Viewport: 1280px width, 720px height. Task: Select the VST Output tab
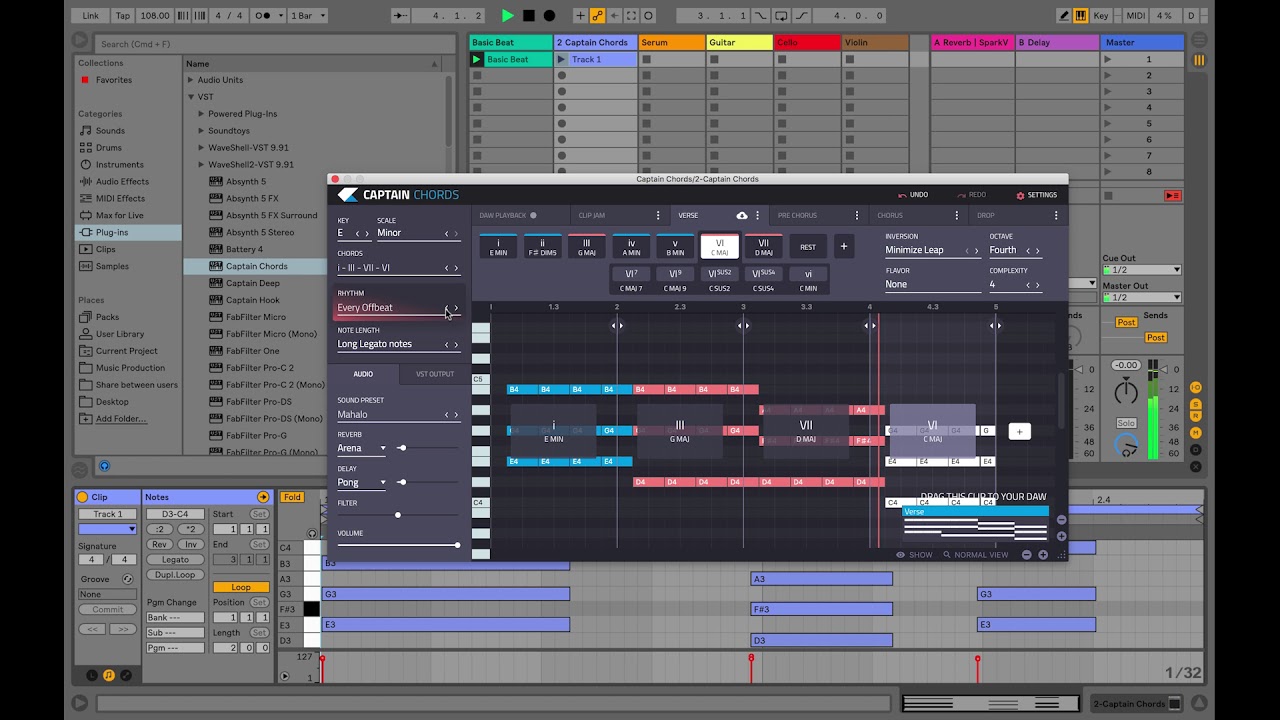pos(435,374)
